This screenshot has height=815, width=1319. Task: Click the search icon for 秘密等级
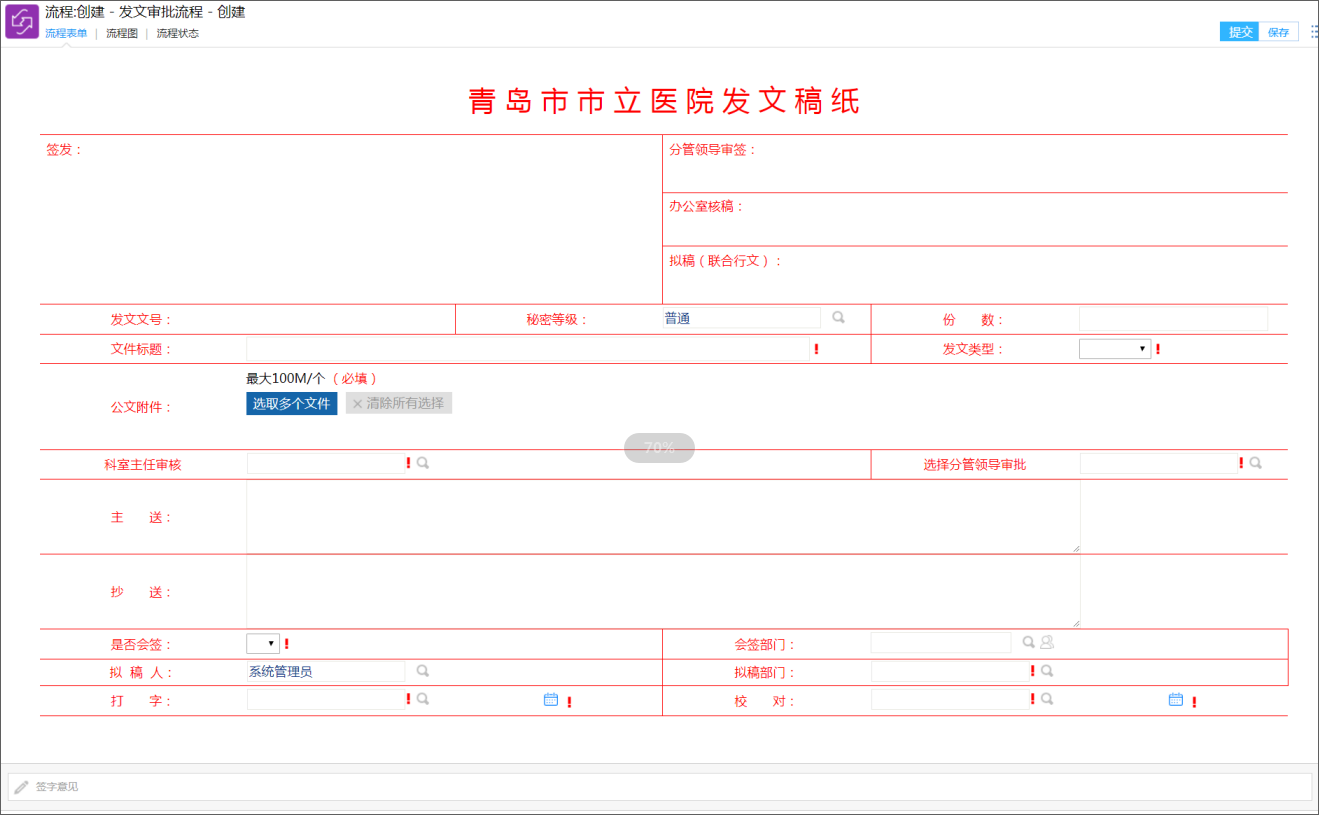tap(838, 317)
